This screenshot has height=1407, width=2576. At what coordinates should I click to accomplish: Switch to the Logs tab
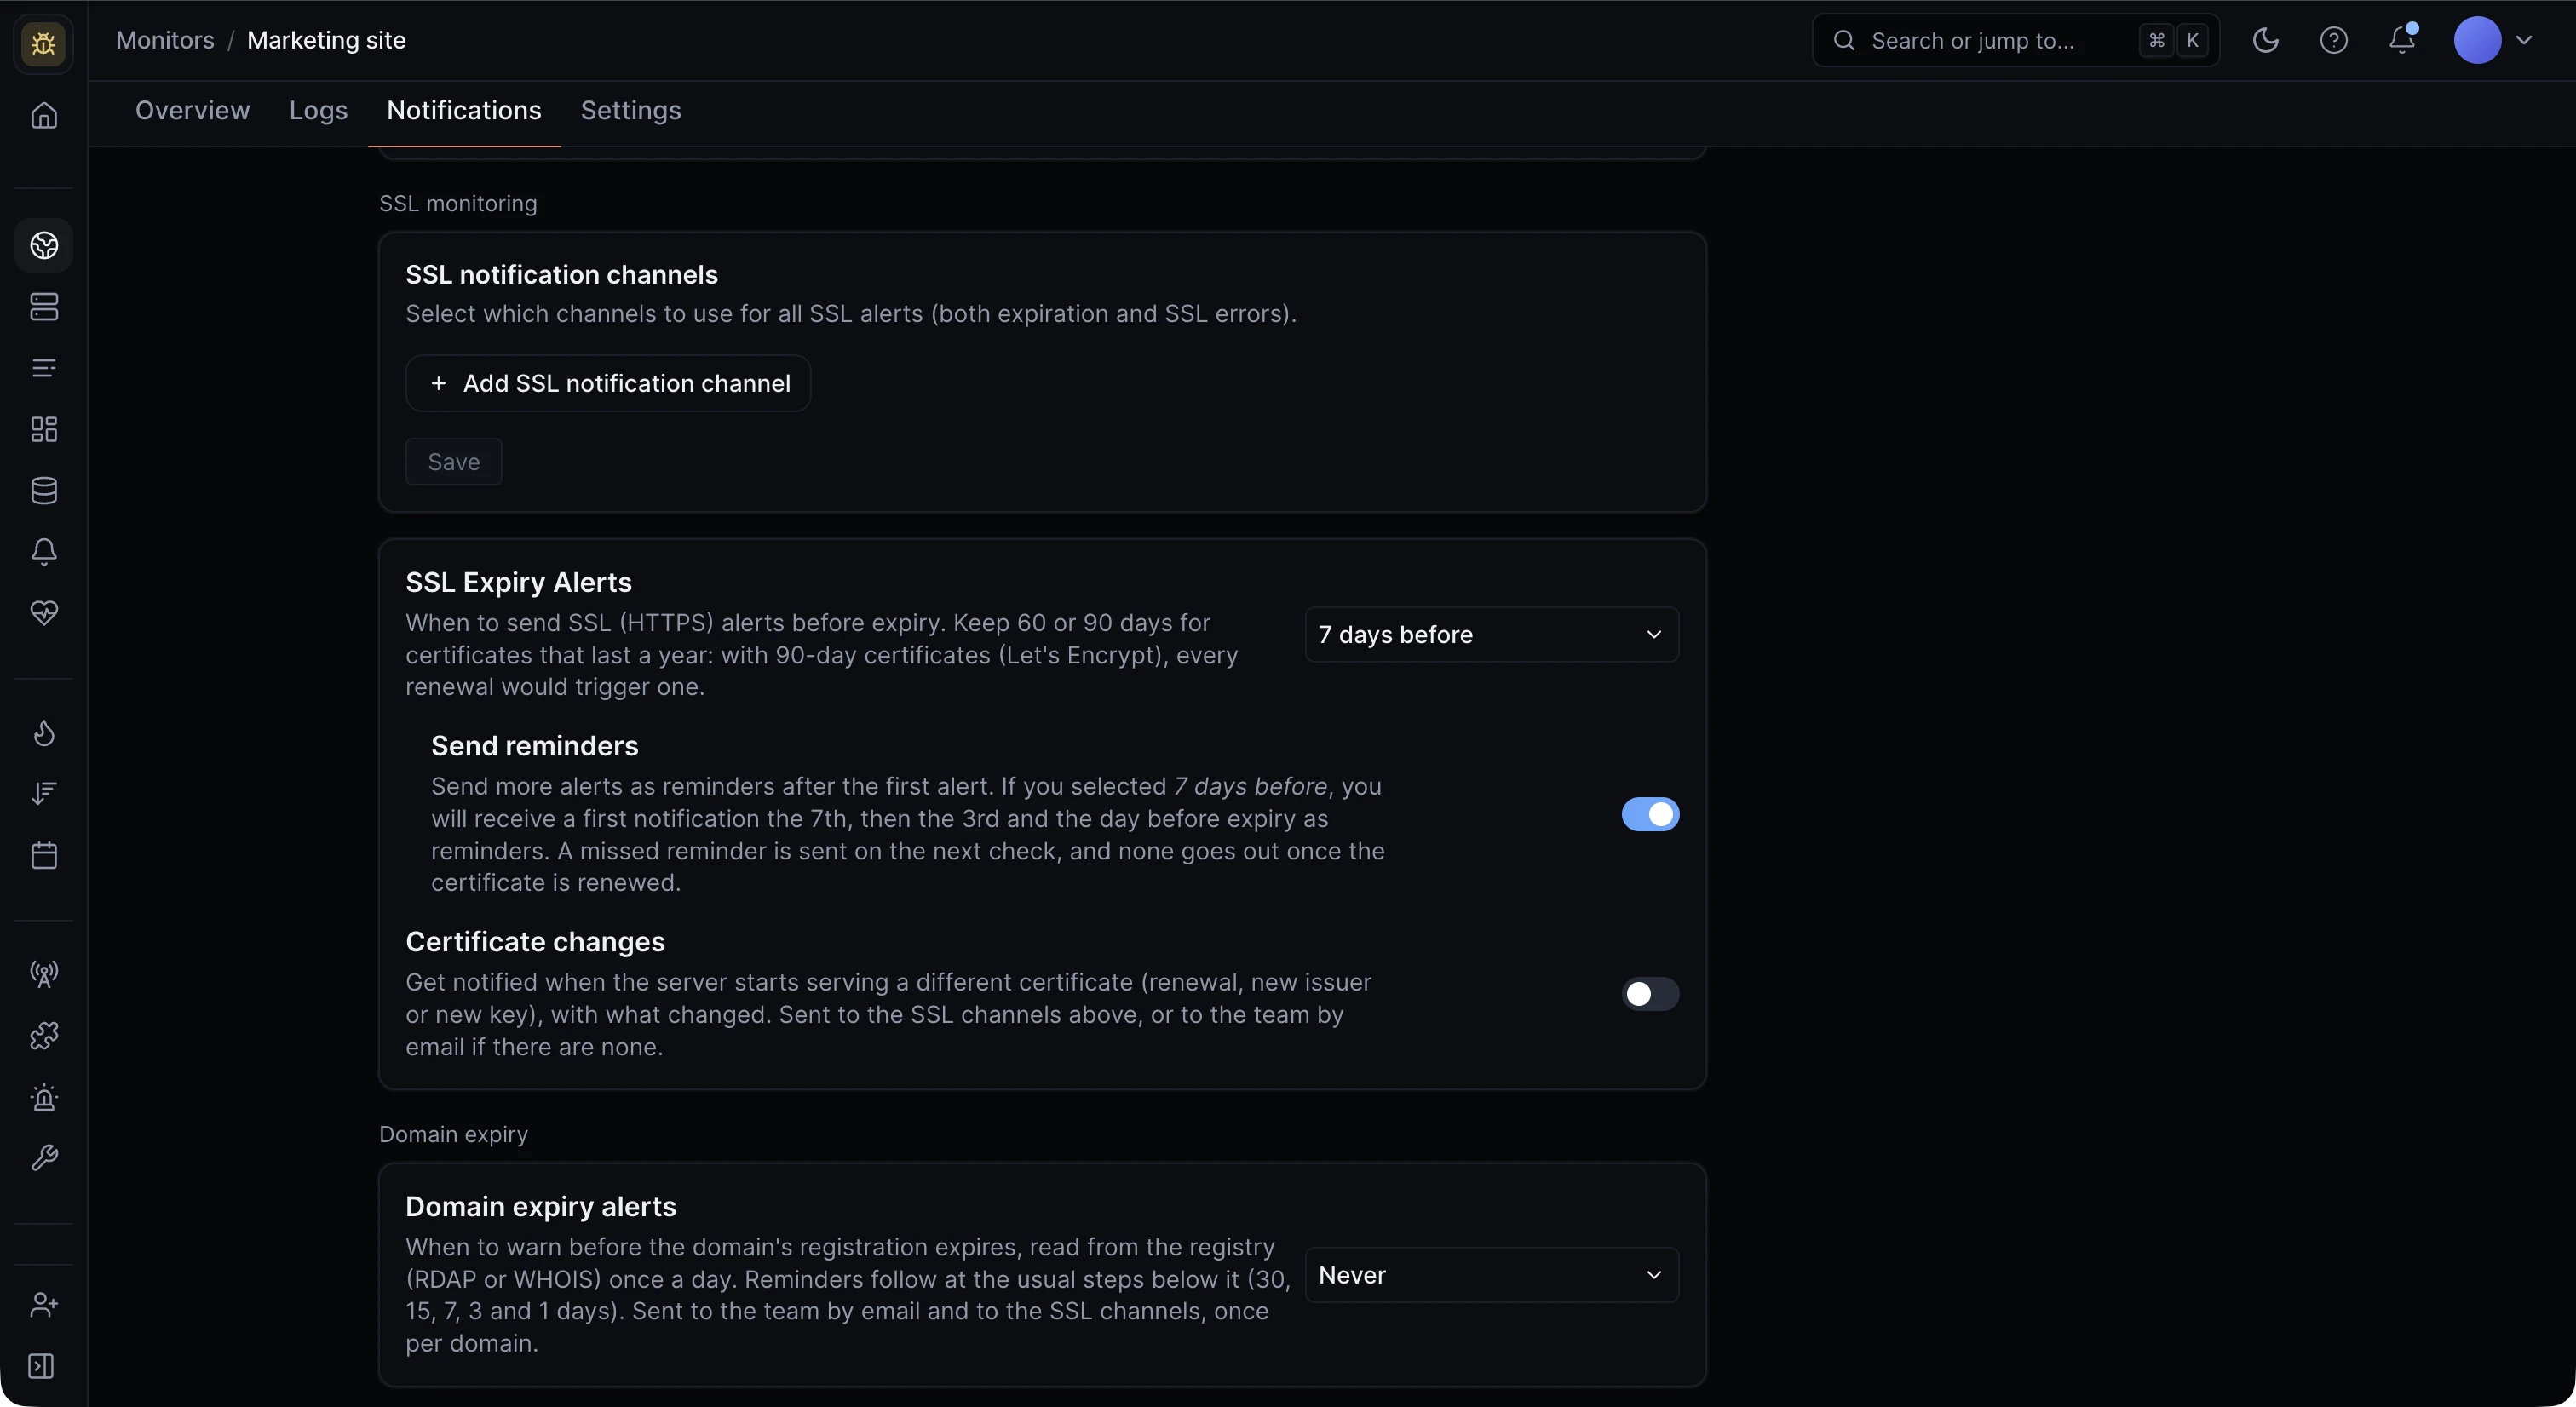pyautogui.click(x=318, y=110)
